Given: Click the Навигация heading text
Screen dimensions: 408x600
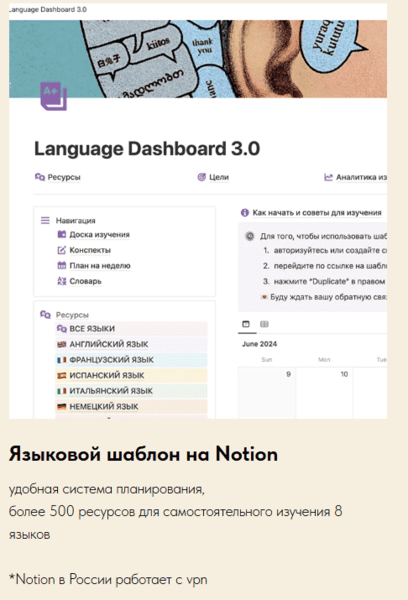Looking at the screenshot, I should pyautogui.click(x=76, y=220).
